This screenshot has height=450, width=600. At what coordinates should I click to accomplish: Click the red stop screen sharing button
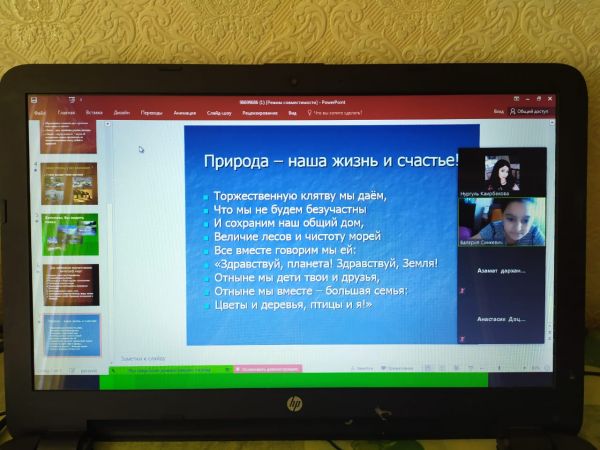265,368
